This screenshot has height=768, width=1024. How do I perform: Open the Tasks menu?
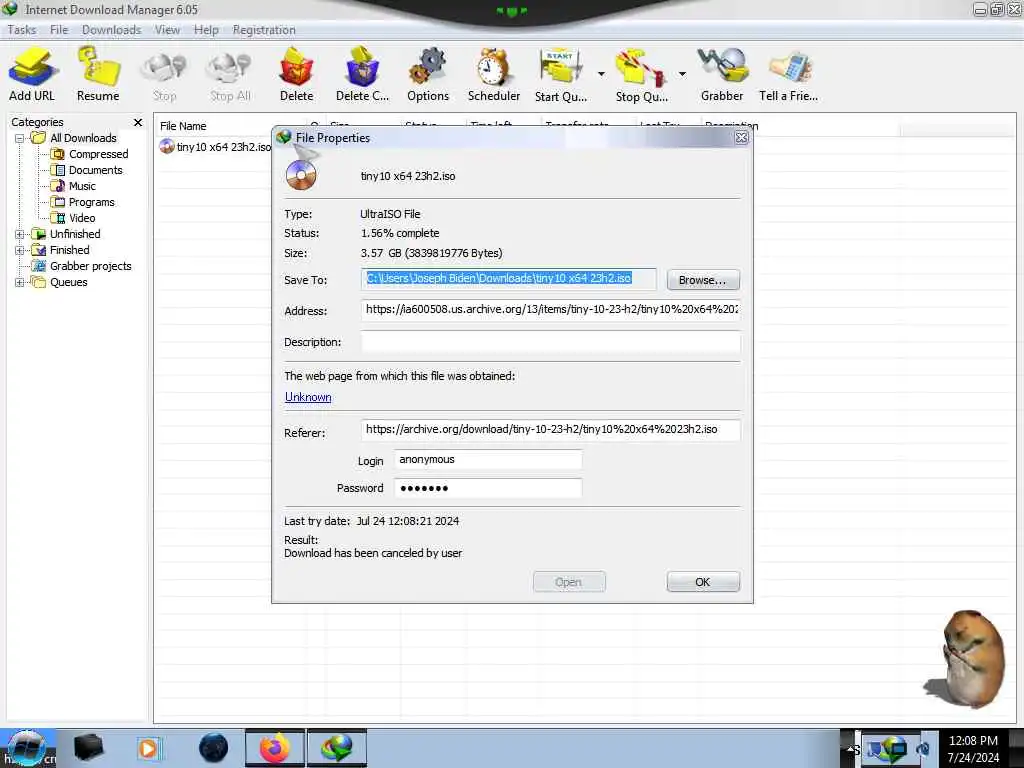click(x=22, y=30)
